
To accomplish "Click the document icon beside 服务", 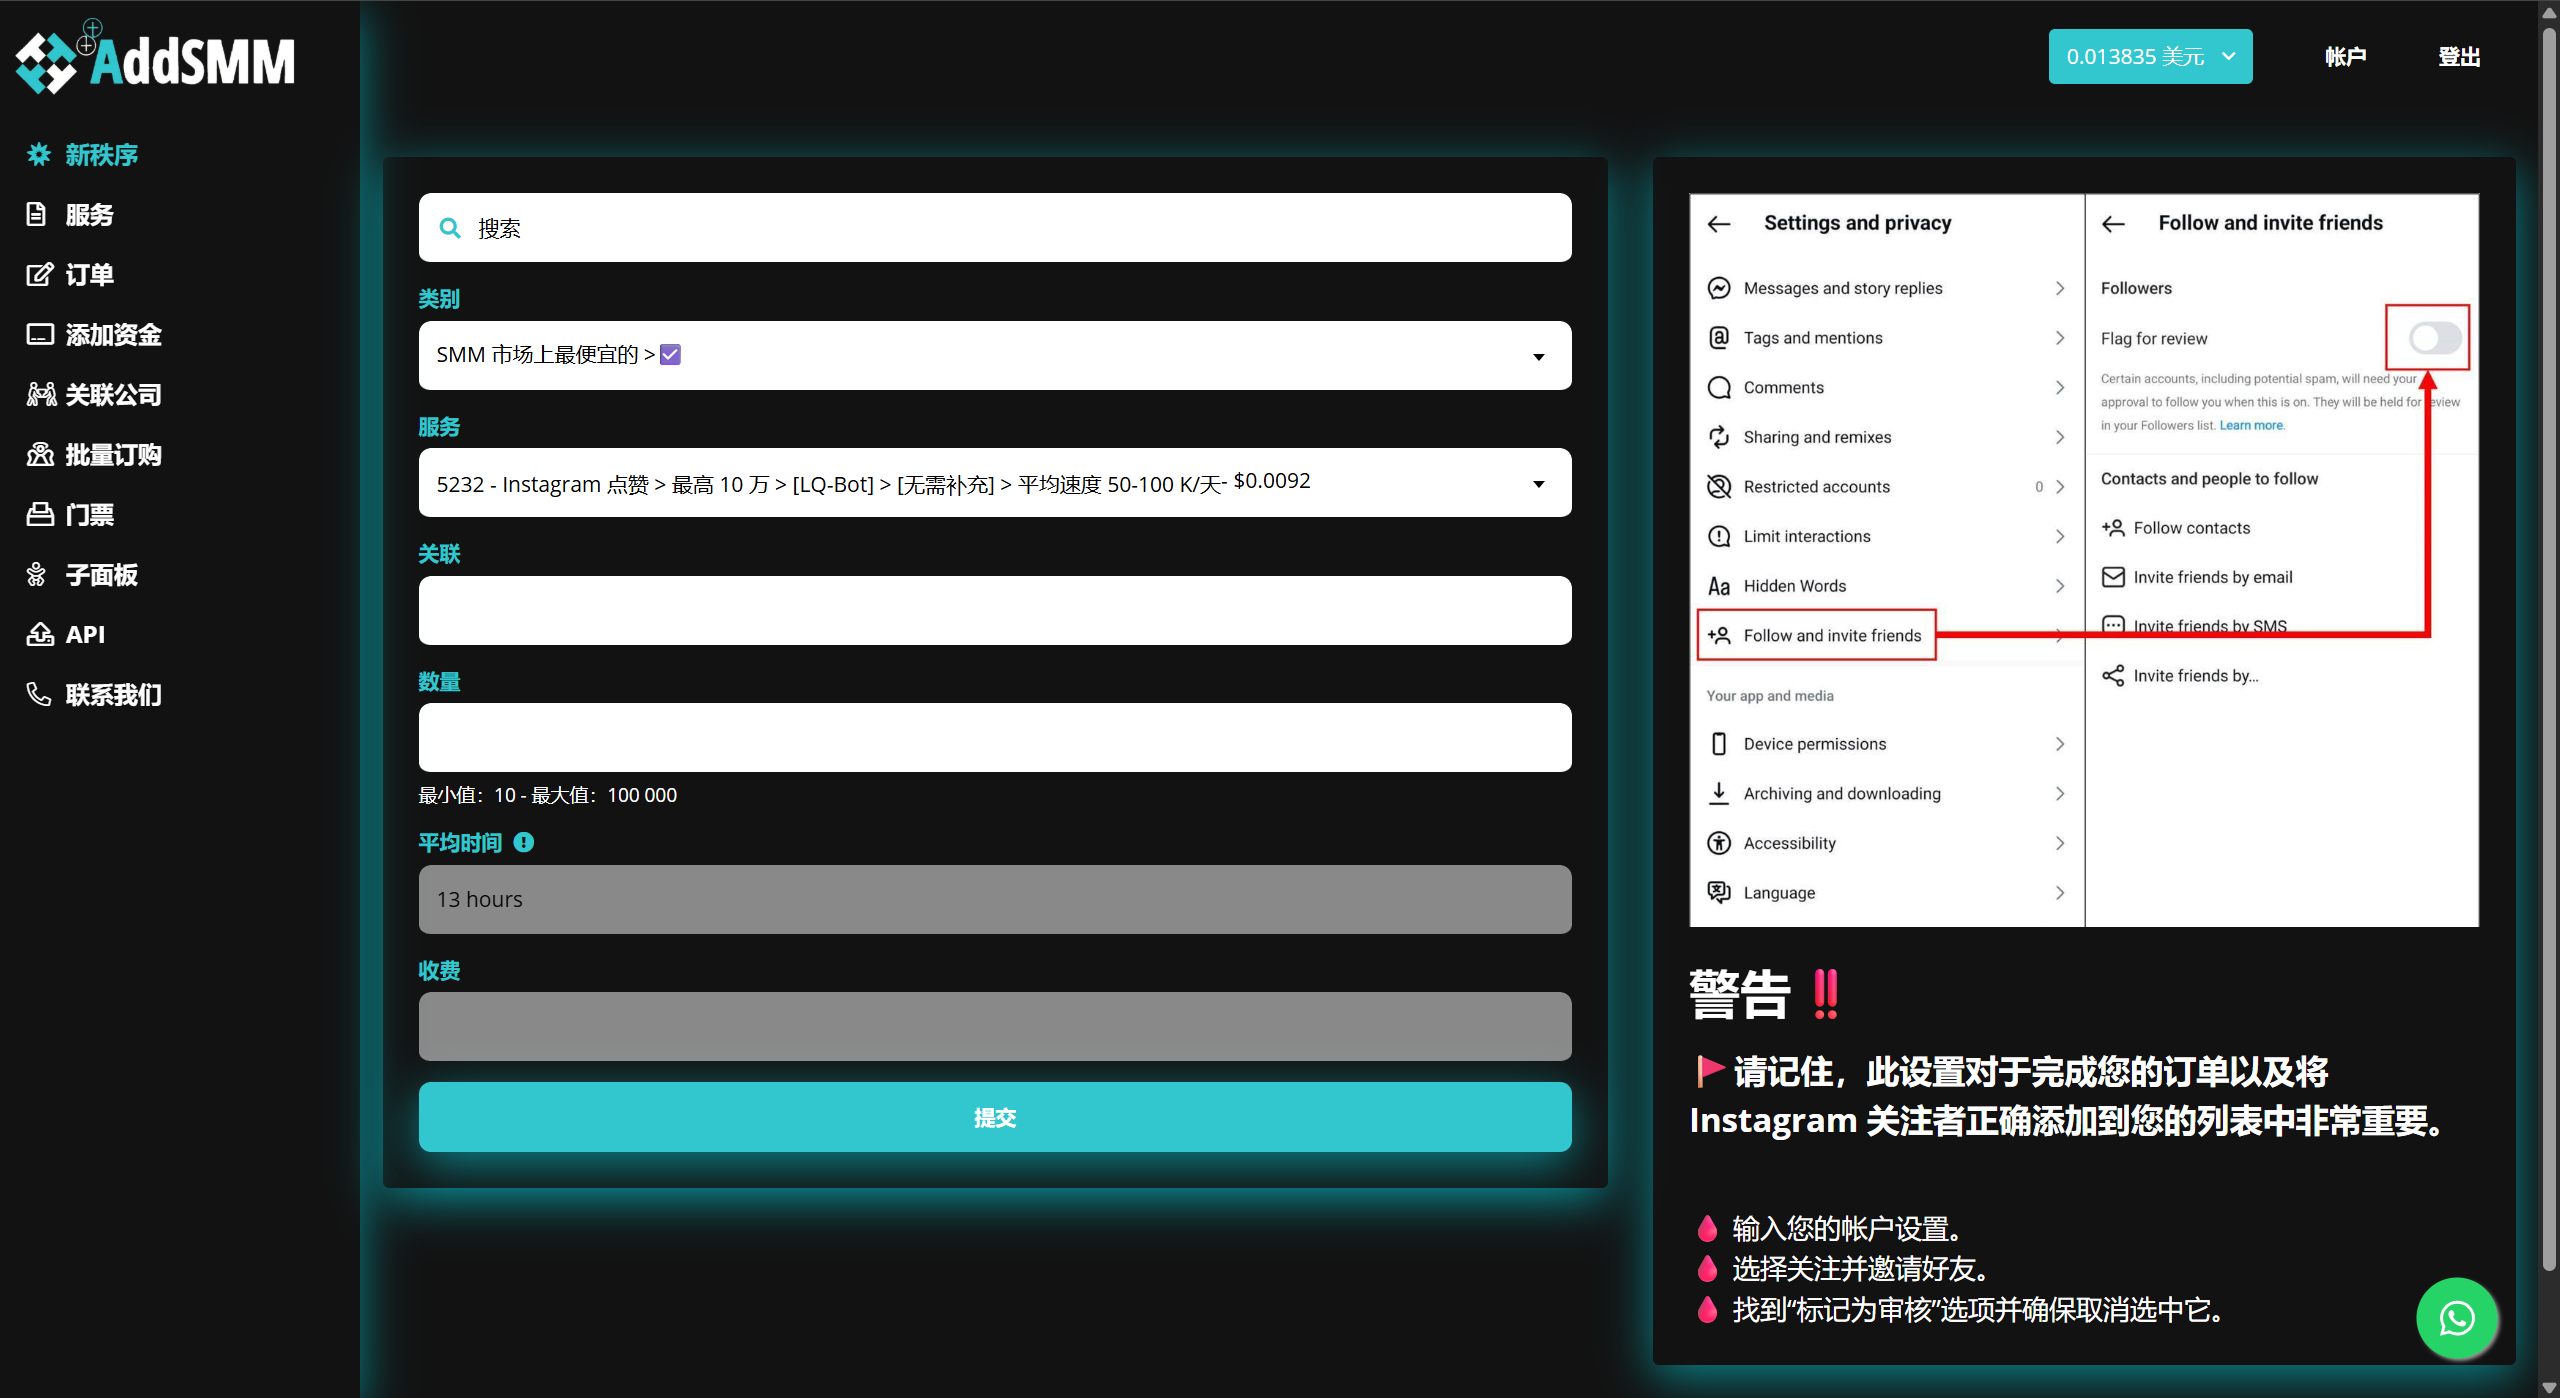I will tap(37, 214).
